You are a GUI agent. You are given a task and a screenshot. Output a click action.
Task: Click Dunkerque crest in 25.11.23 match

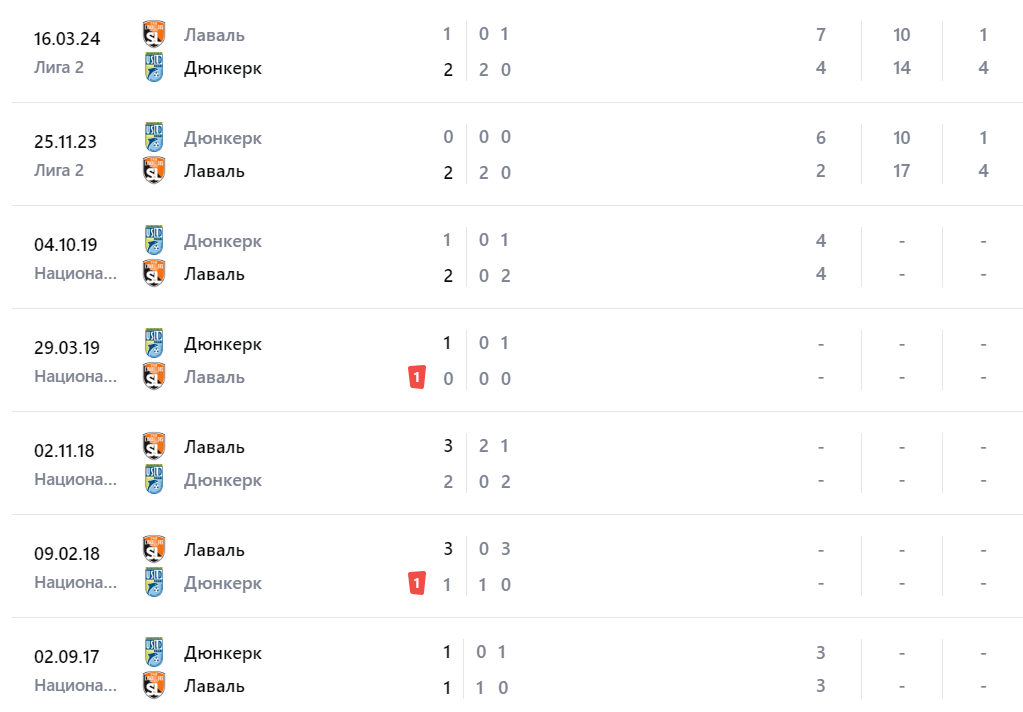coord(154,138)
